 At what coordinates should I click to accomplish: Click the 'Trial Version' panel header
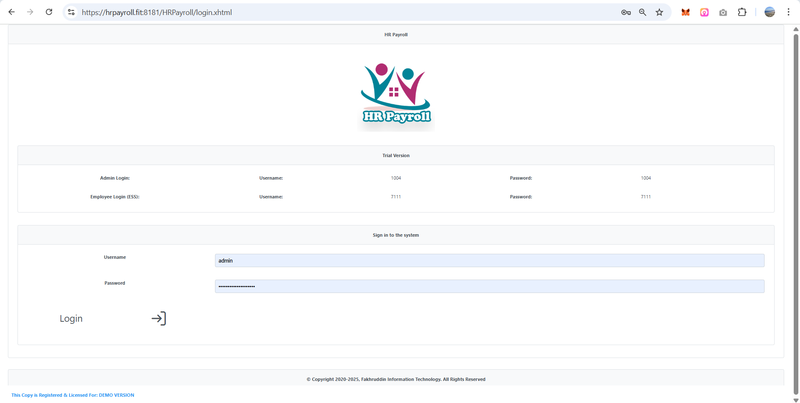(x=396, y=156)
